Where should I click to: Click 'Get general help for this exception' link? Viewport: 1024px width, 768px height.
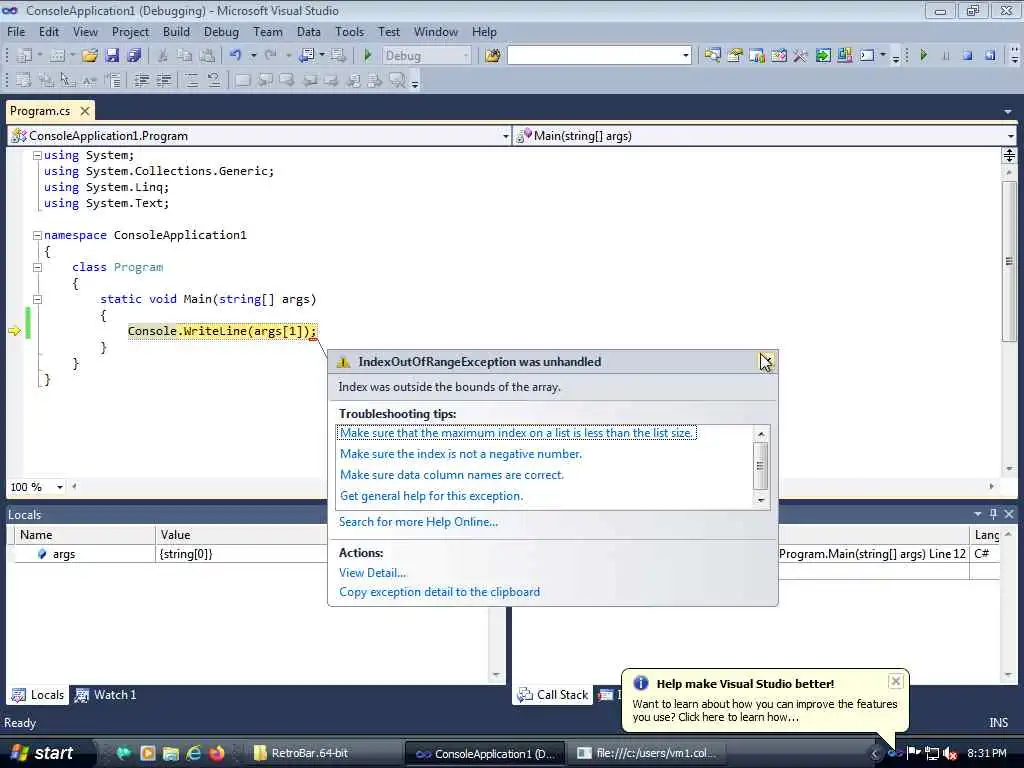(431, 496)
